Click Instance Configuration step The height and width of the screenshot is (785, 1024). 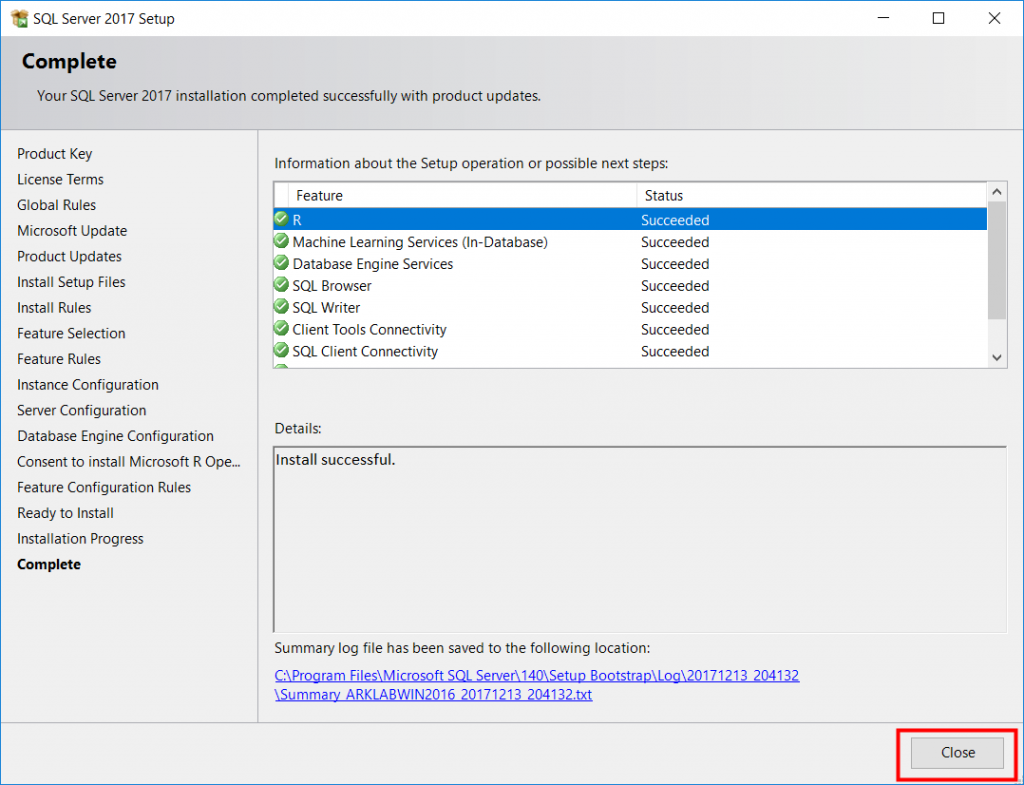tap(88, 385)
